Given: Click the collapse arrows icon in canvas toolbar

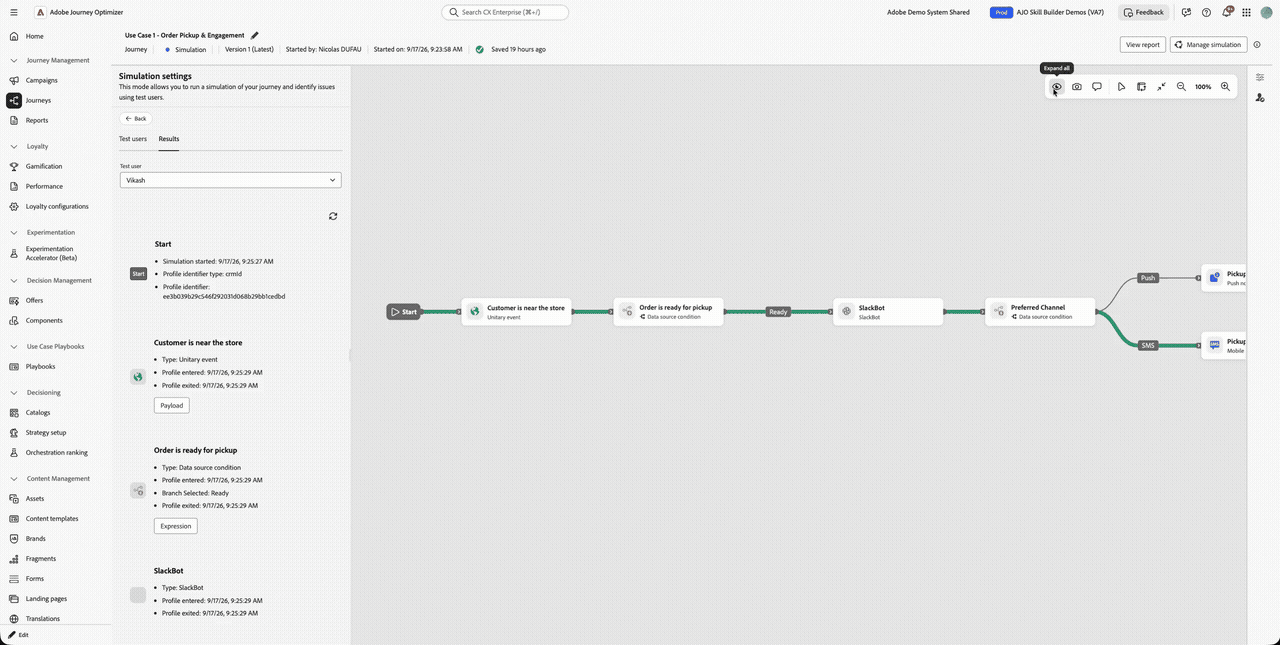Looking at the screenshot, I should (1161, 87).
